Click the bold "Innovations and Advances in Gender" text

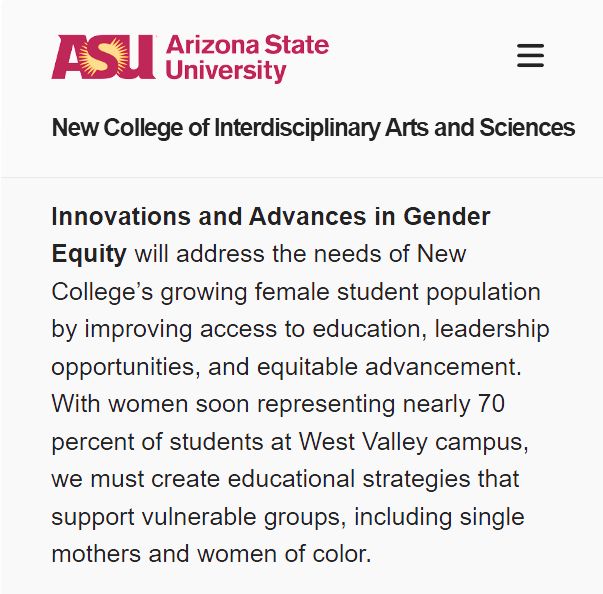point(271,217)
